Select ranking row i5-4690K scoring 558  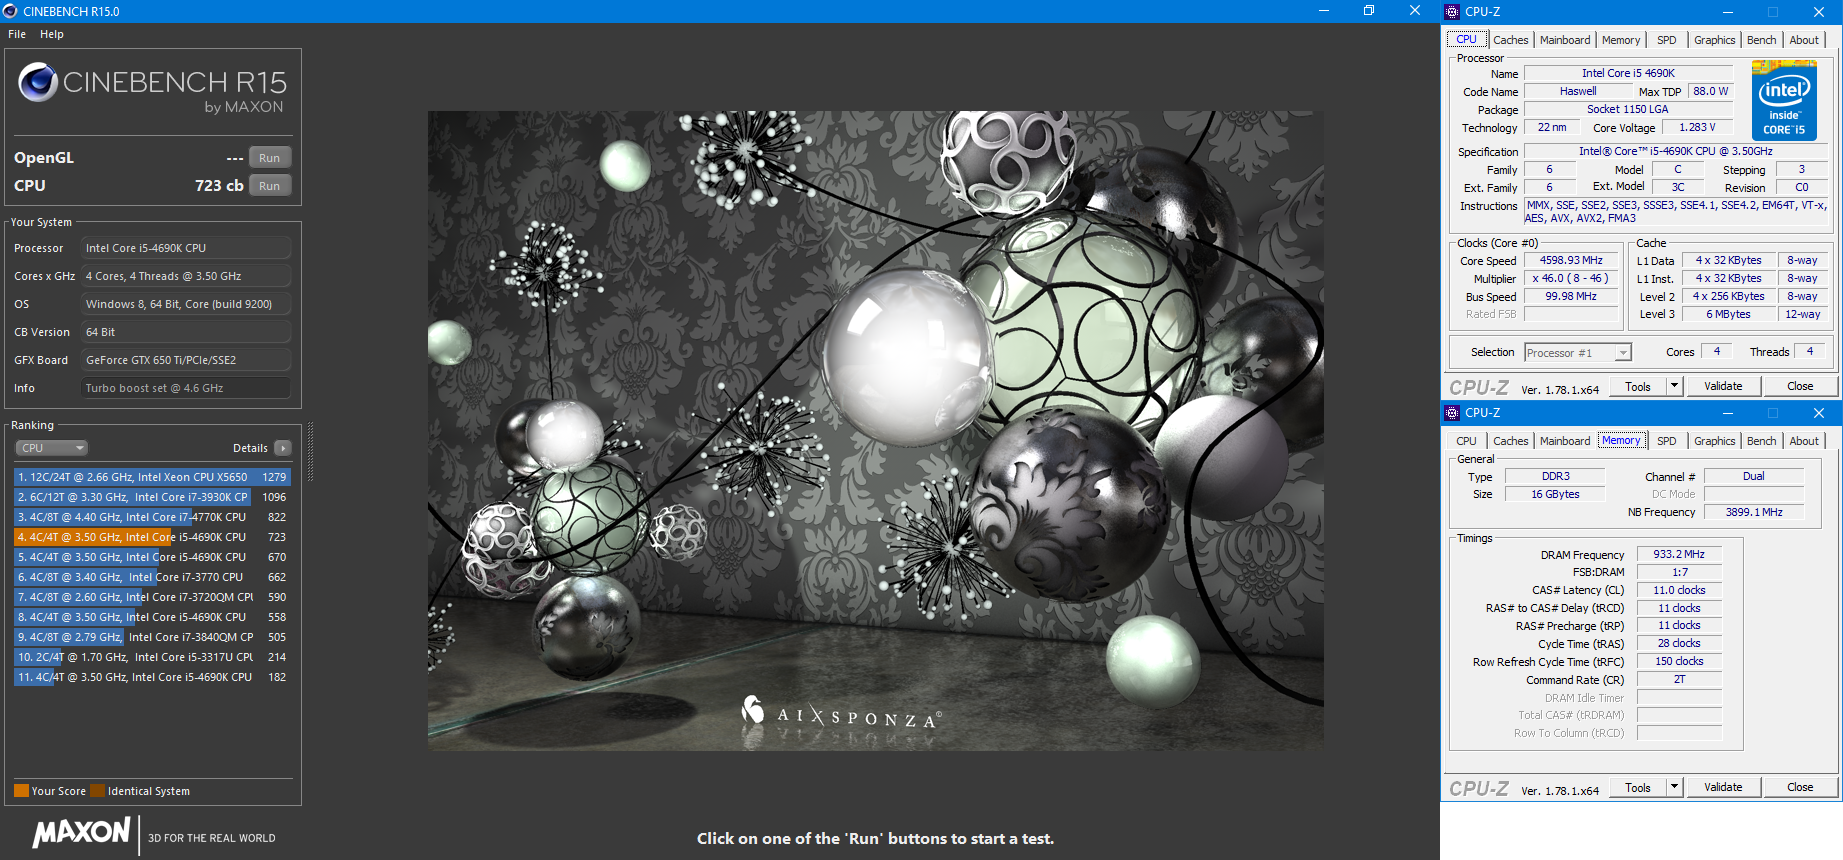[152, 617]
